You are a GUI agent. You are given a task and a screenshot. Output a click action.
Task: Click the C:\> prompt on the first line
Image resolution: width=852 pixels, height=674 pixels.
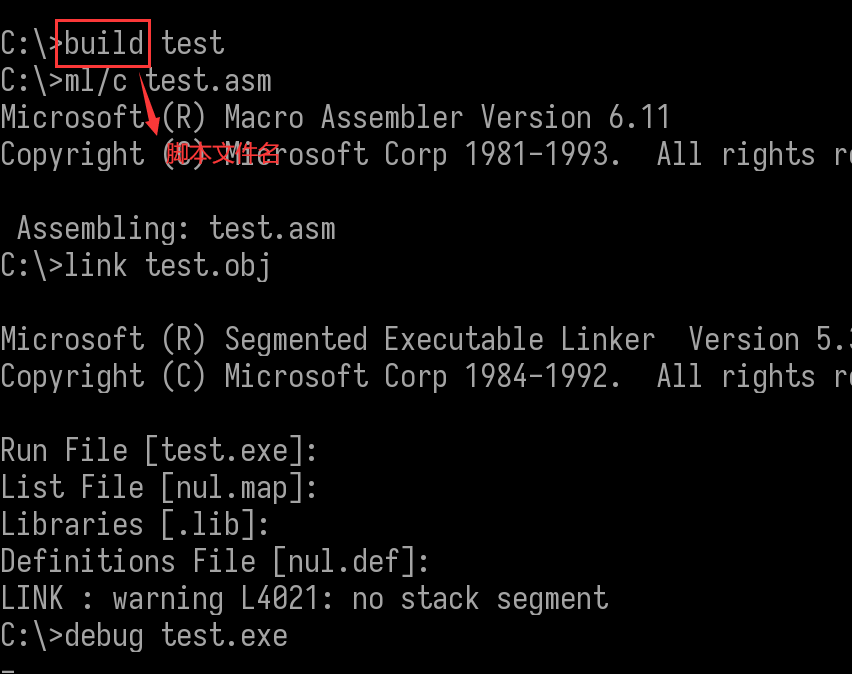click(x=32, y=44)
